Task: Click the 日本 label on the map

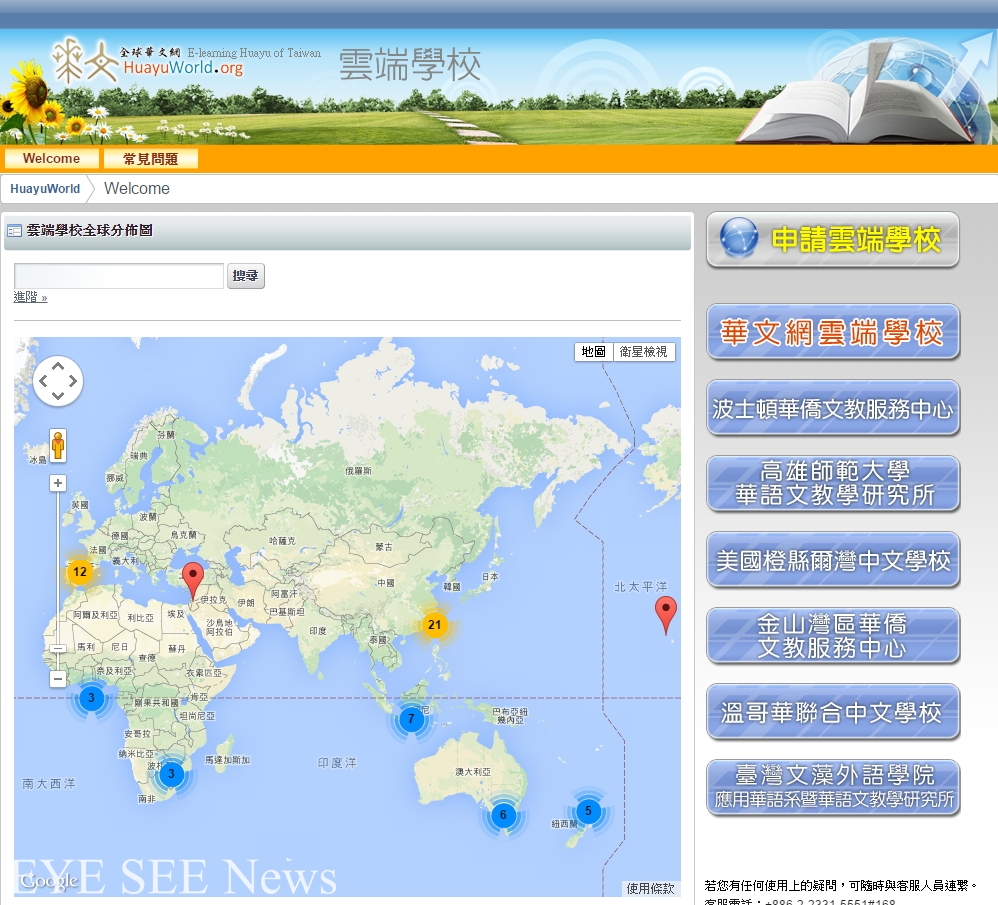Action: [490, 577]
